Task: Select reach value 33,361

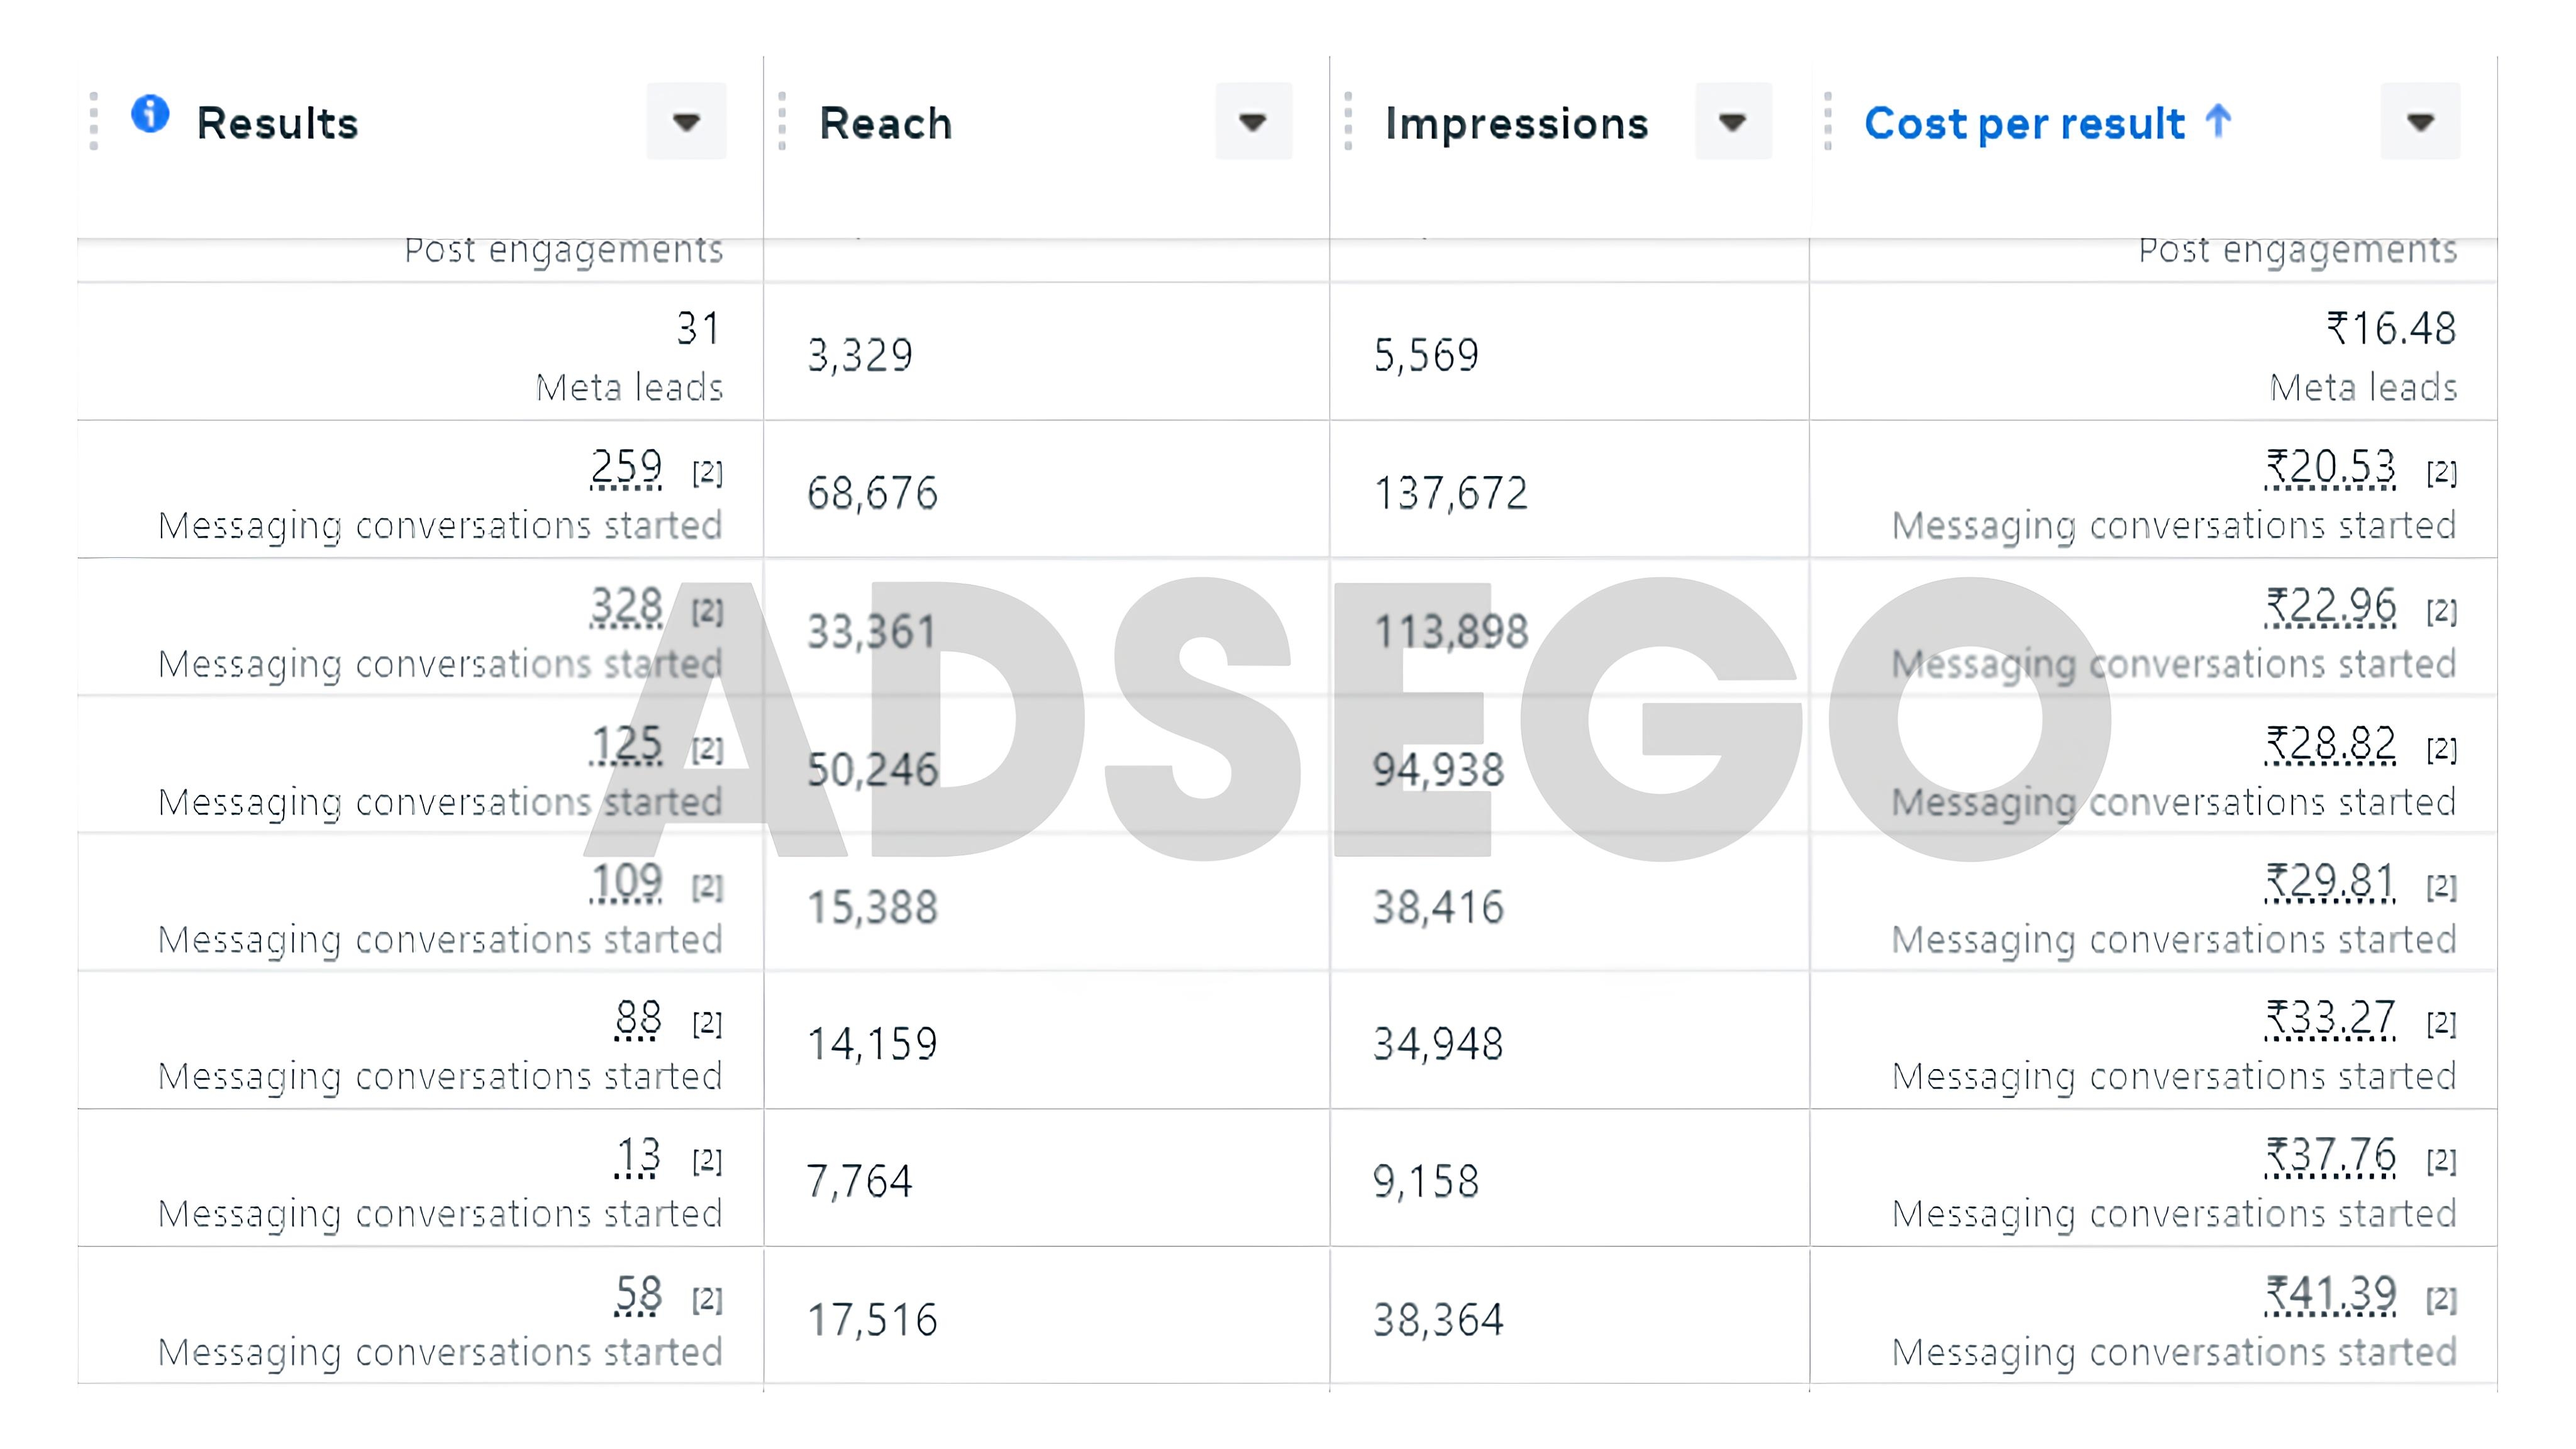Action: pyautogui.click(x=872, y=632)
